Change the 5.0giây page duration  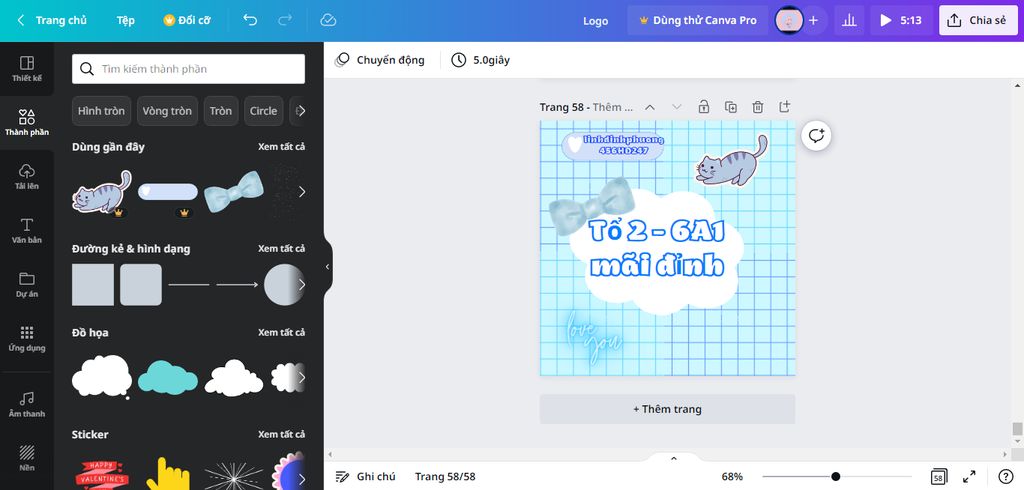(x=481, y=60)
